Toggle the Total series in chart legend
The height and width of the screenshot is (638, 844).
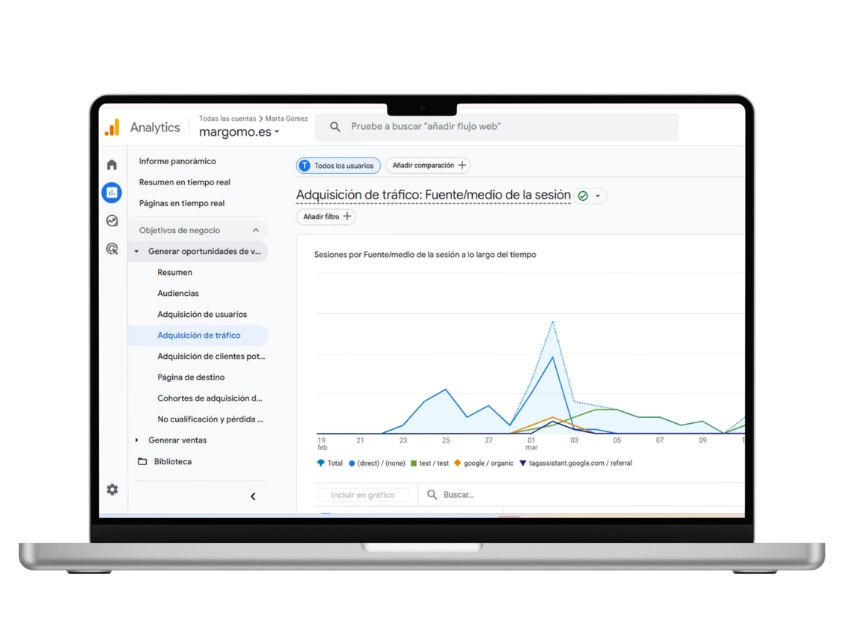329,463
